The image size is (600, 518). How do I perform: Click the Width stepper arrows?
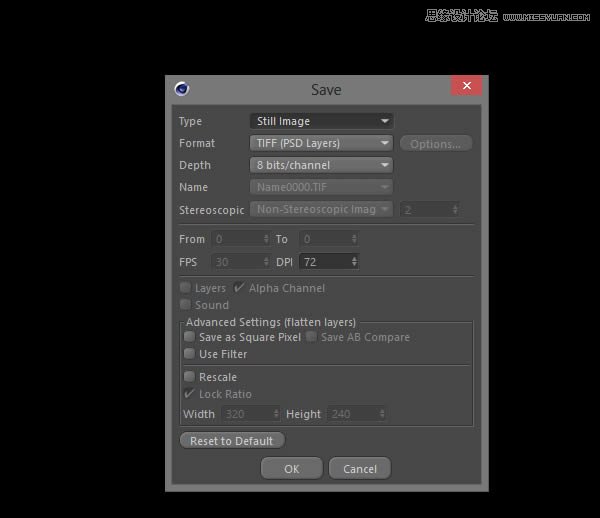[276, 414]
